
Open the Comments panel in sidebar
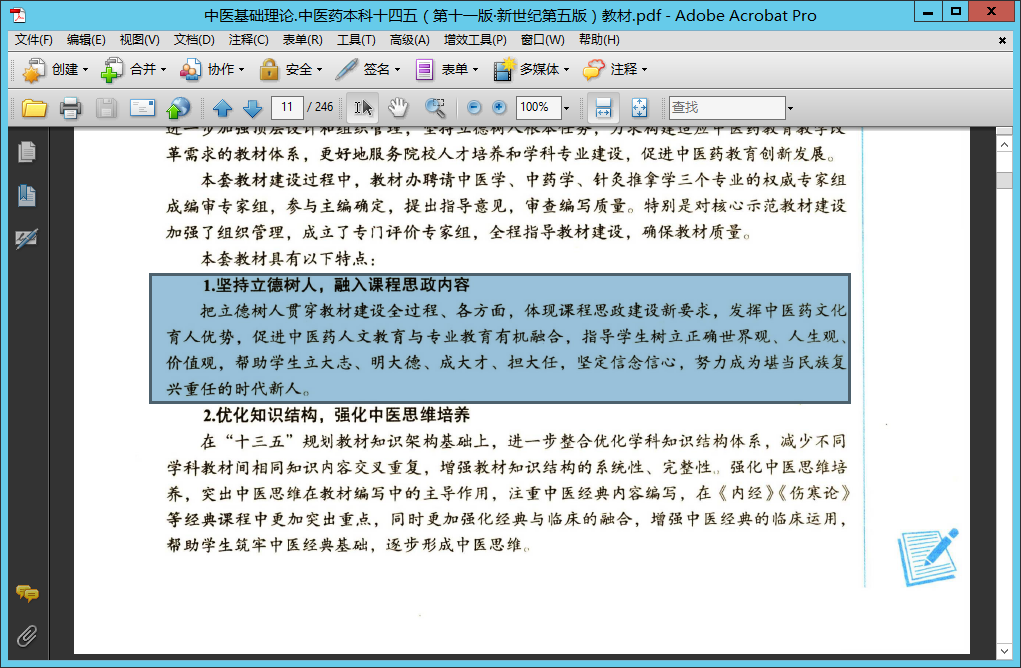coord(27,594)
